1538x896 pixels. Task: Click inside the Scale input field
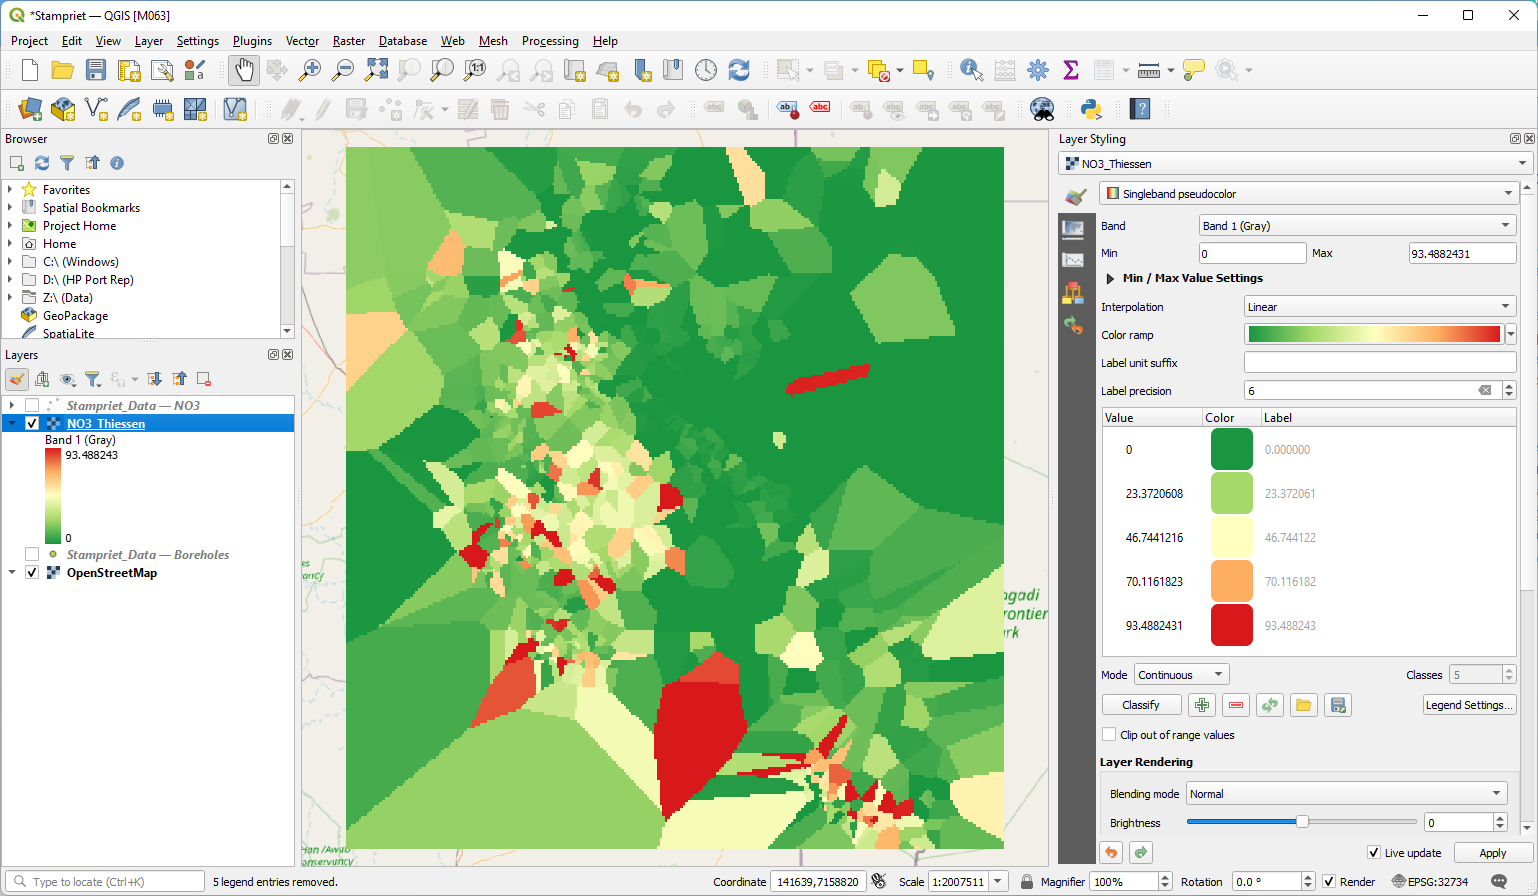958,881
